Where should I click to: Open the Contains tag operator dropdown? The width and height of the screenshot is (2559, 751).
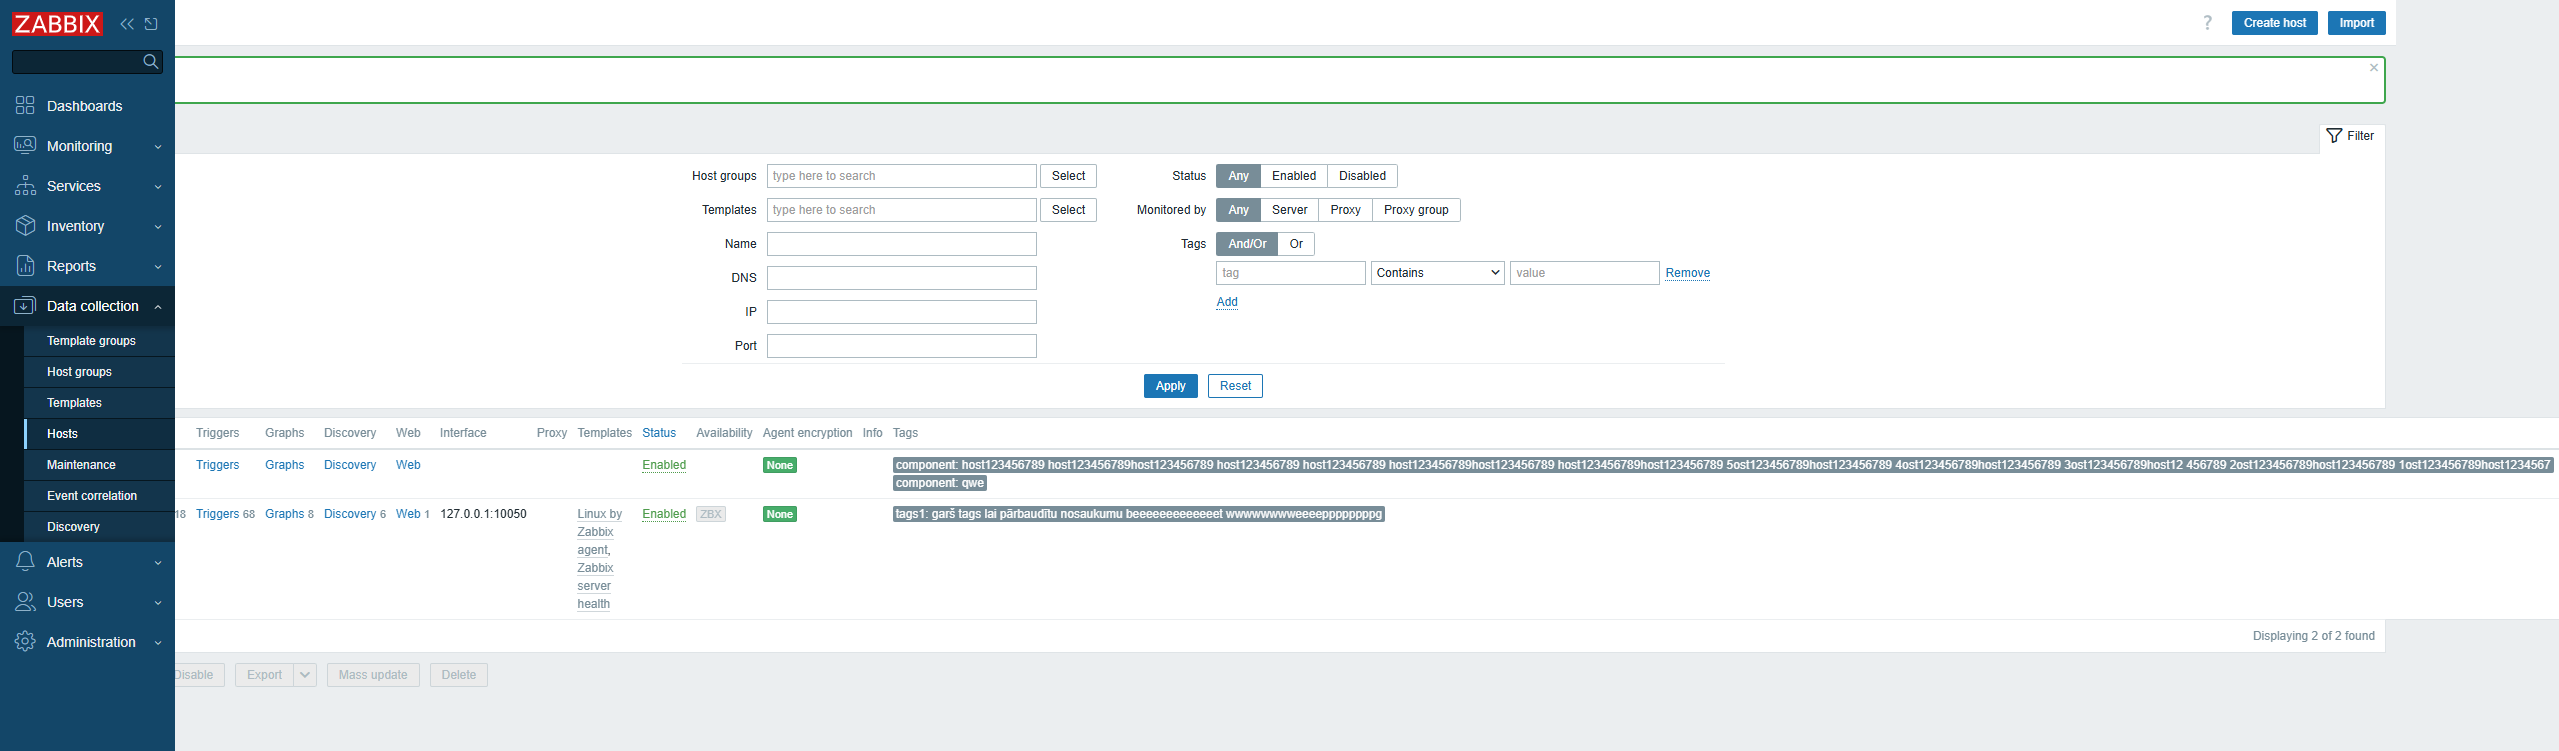point(1437,273)
